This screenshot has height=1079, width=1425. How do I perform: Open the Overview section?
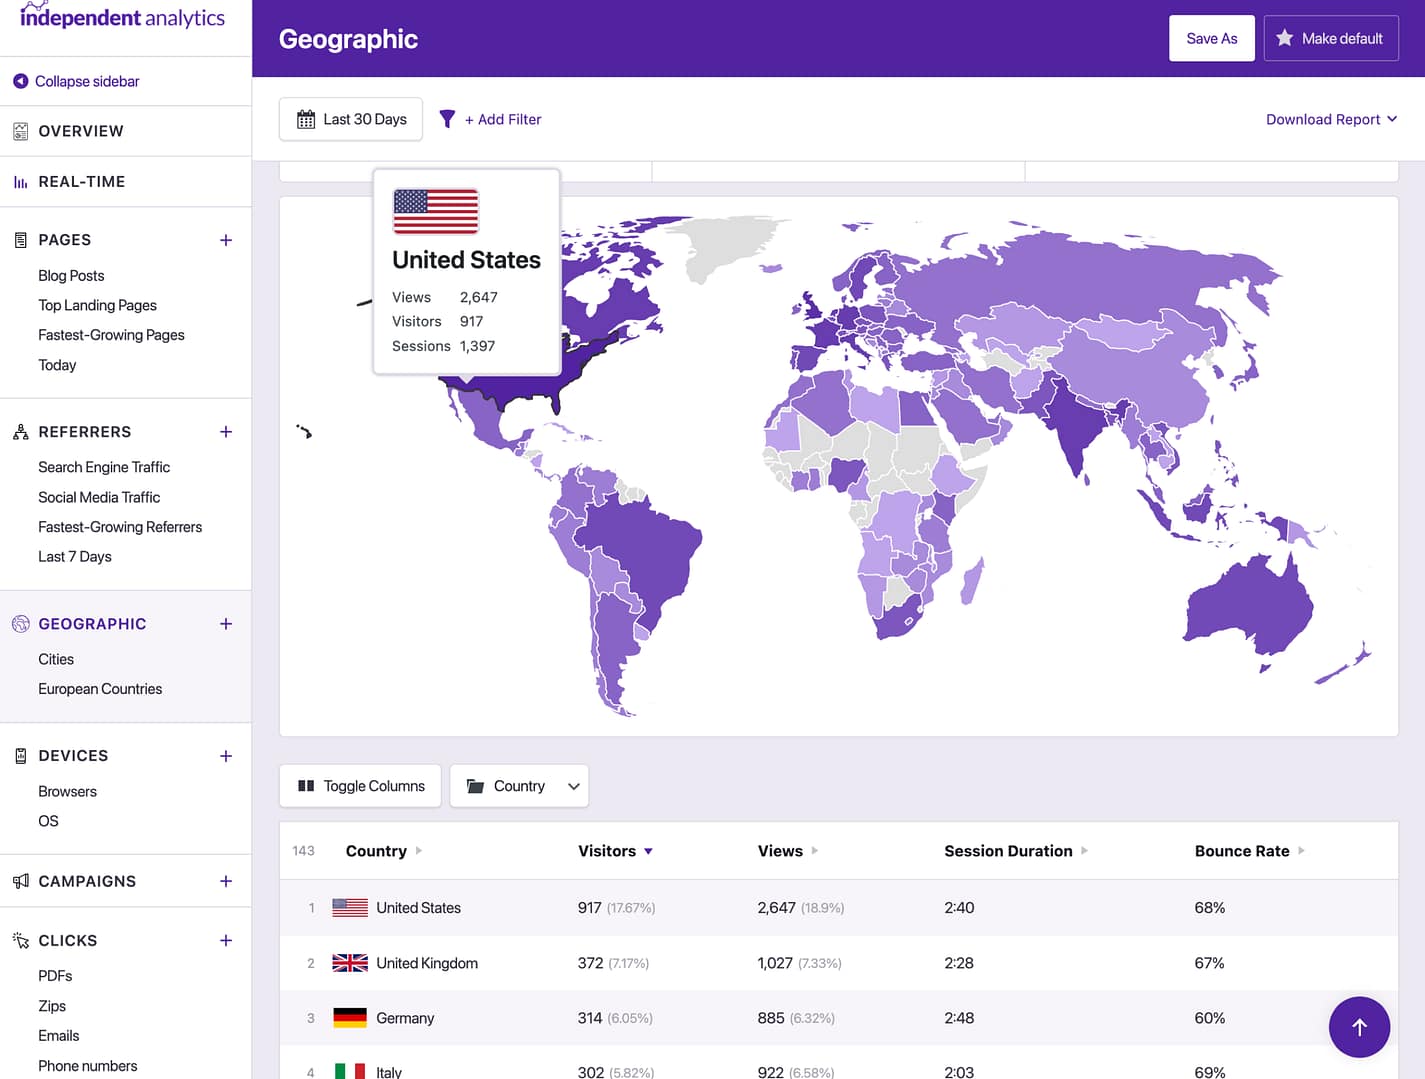click(x=81, y=131)
